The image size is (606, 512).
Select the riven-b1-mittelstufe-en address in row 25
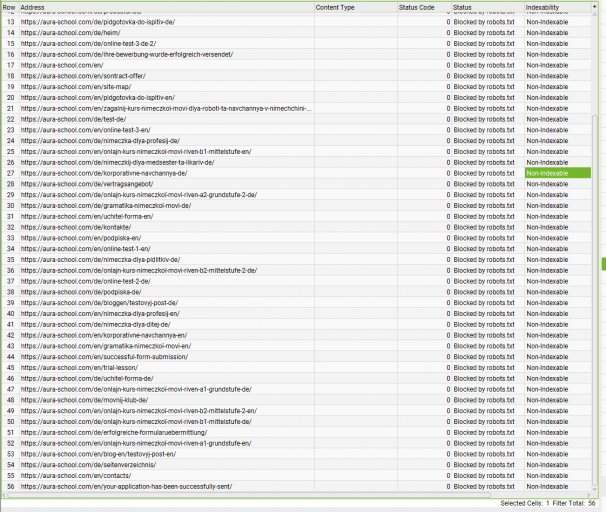click(136, 152)
